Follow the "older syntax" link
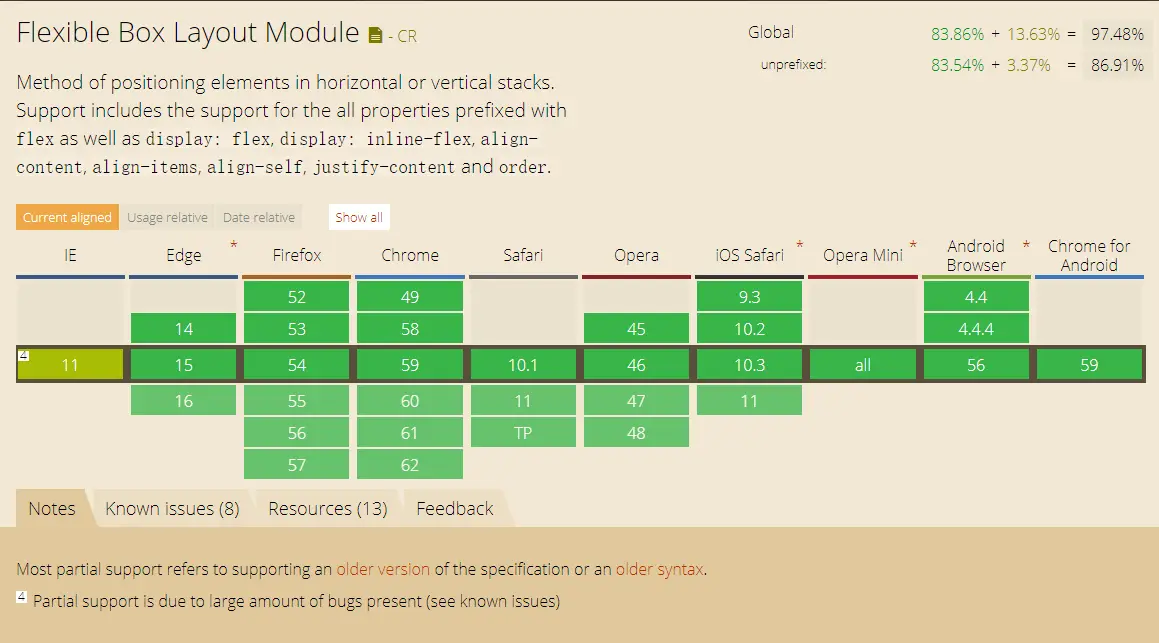The height and width of the screenshot is (643, 1159). pos(660,569)
